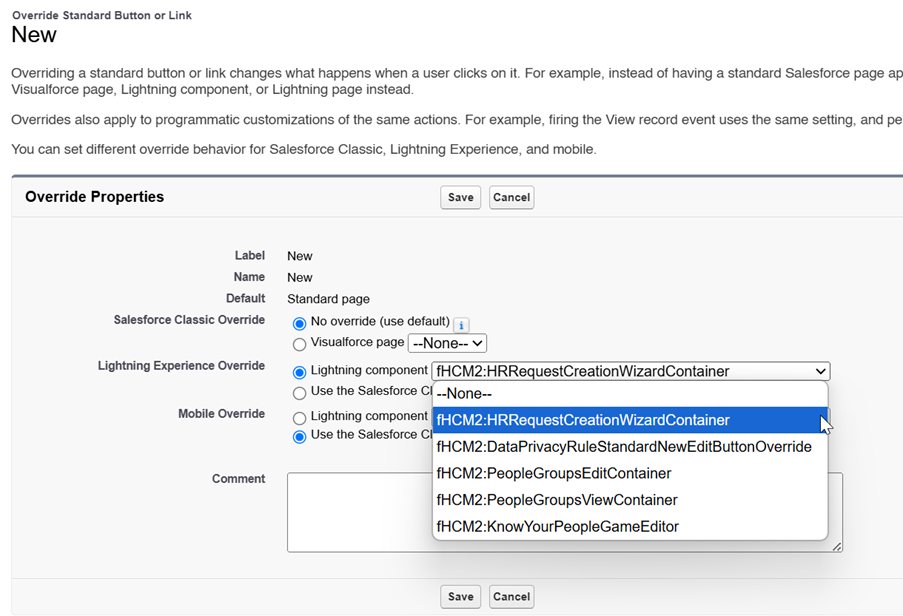Select Lightning component radio for Lightning Experience Override
Screen dimensions: 903x616
click(x=299, y=372)
